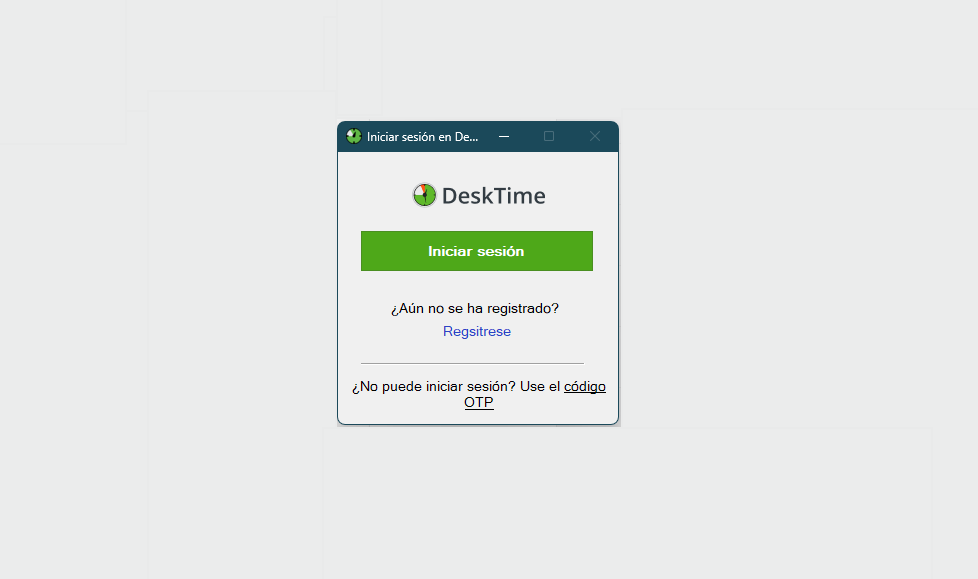Screen dimensions: 978x579
Task: Click the DeskTime icon in the title bar
Action: [x=354, y=136]
